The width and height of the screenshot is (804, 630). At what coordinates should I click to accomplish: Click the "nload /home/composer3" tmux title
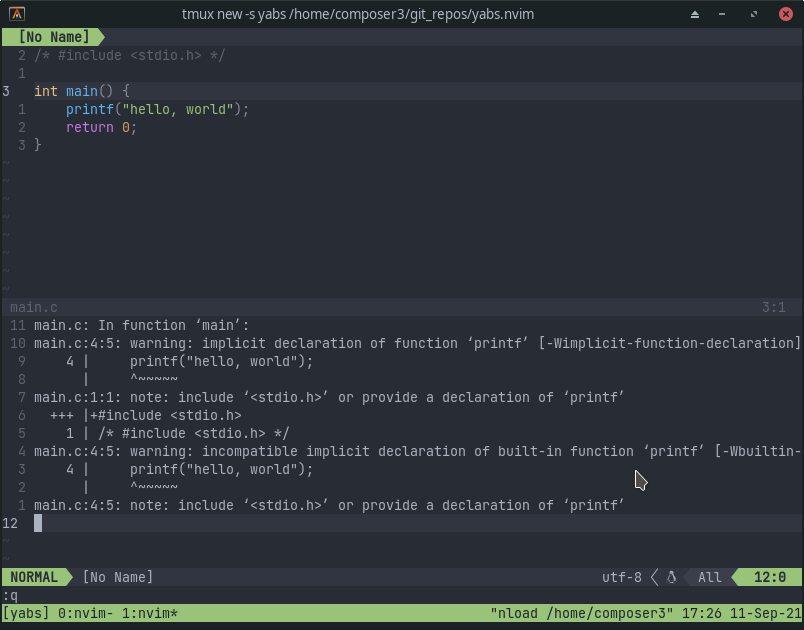point(581,613)
